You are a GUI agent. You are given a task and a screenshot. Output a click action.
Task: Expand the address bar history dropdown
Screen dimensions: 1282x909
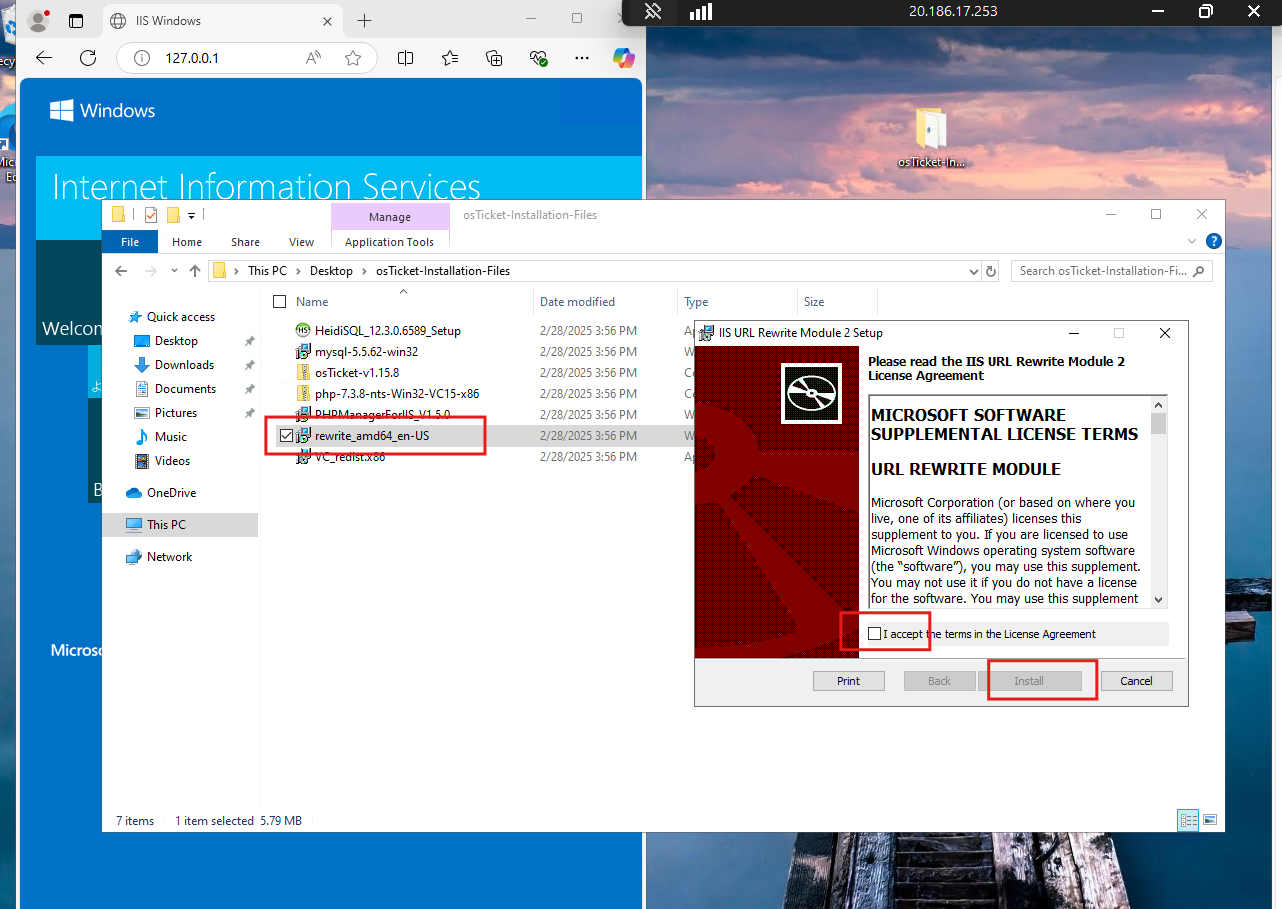(x=975, y=271)
